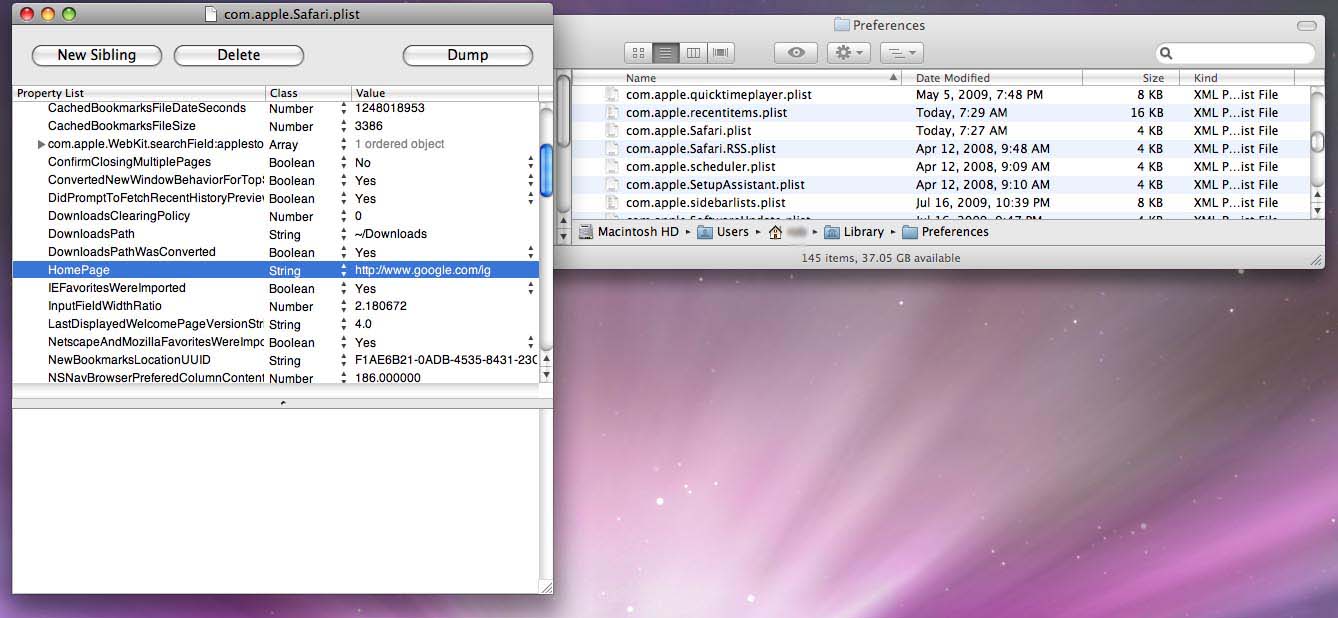
Task: Click the Property List column header
Action: tap(139, 93)
